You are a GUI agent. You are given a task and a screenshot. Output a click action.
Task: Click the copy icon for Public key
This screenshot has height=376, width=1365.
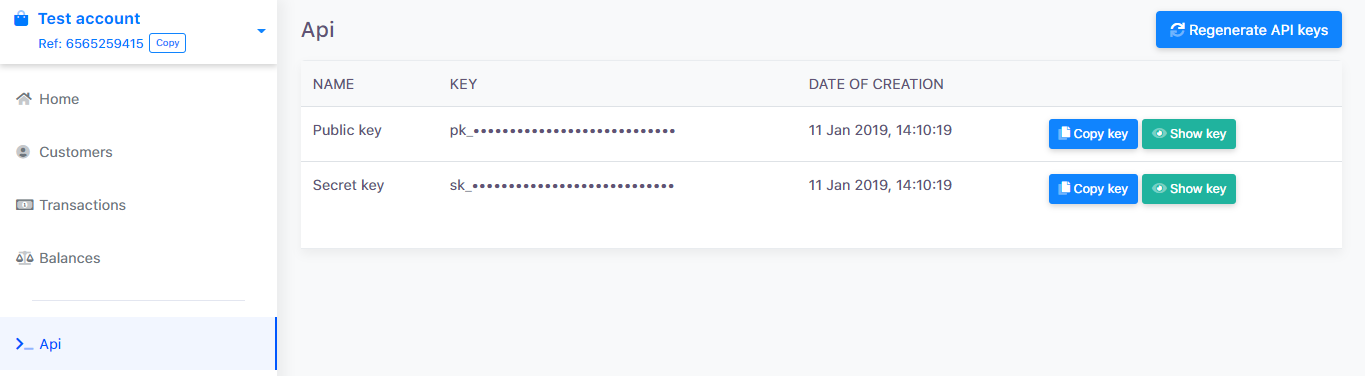tap(1064, 133)
